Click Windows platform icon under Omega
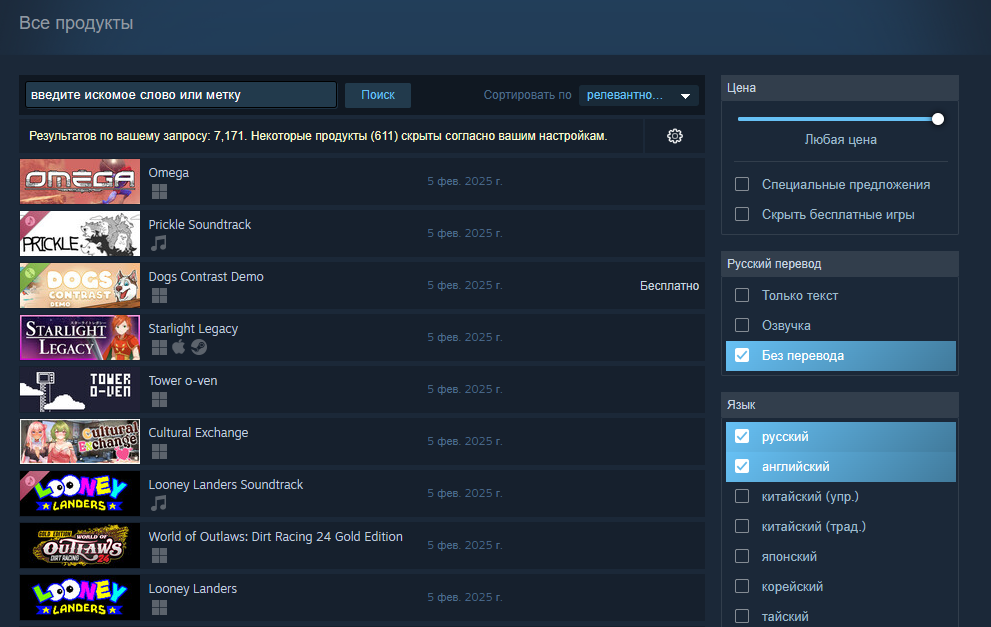The height and width of the screenshot is (627, 991). click(159, 192)
